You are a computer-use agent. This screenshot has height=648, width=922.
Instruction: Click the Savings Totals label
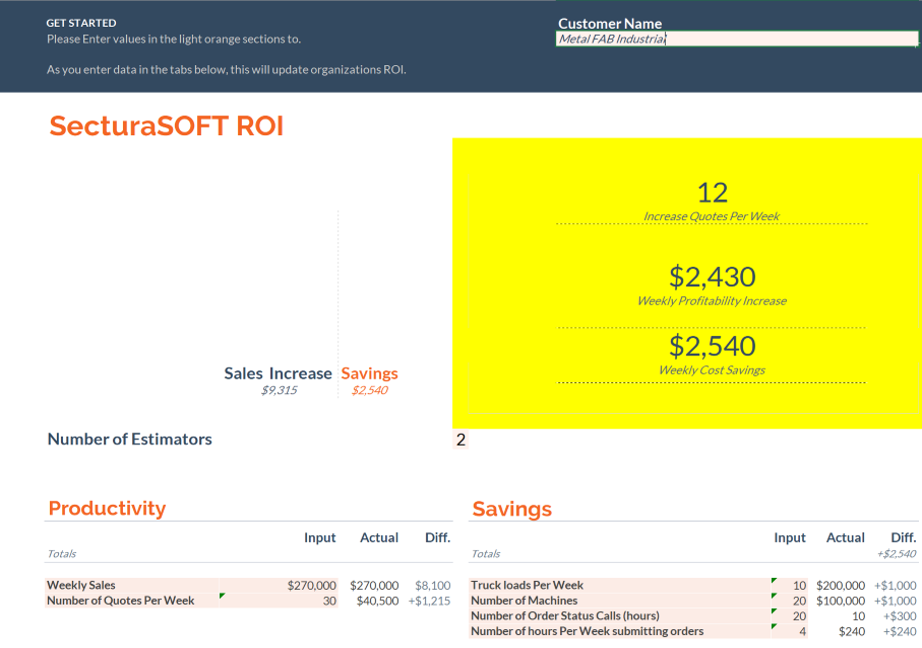[x=486, y=554]
